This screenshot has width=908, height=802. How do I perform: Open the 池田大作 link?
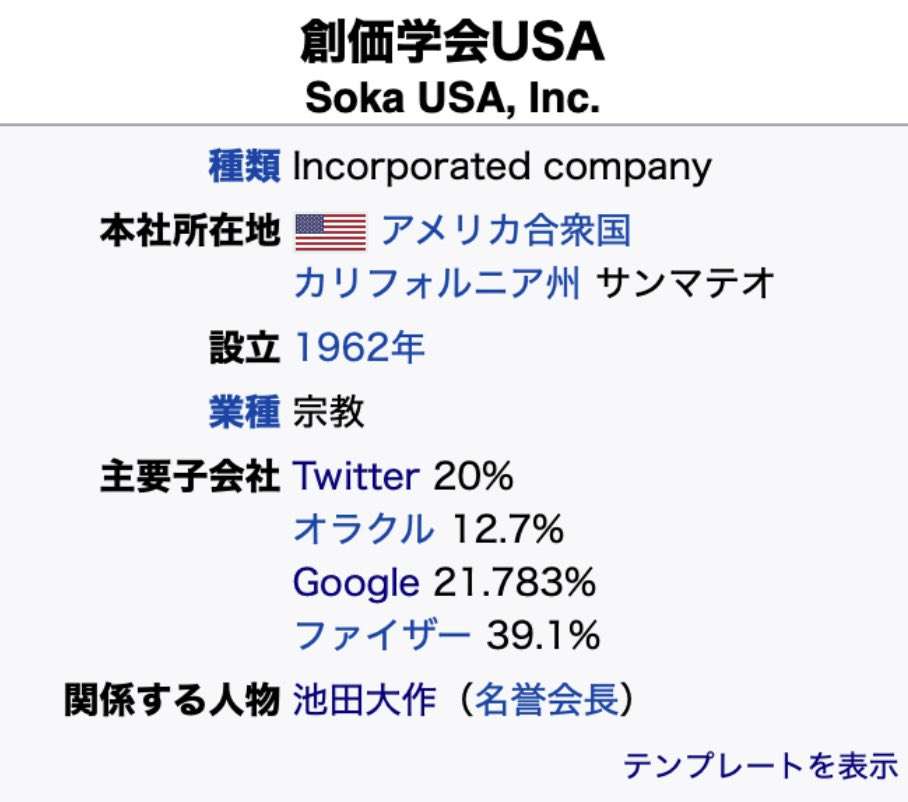click(364, 700)
